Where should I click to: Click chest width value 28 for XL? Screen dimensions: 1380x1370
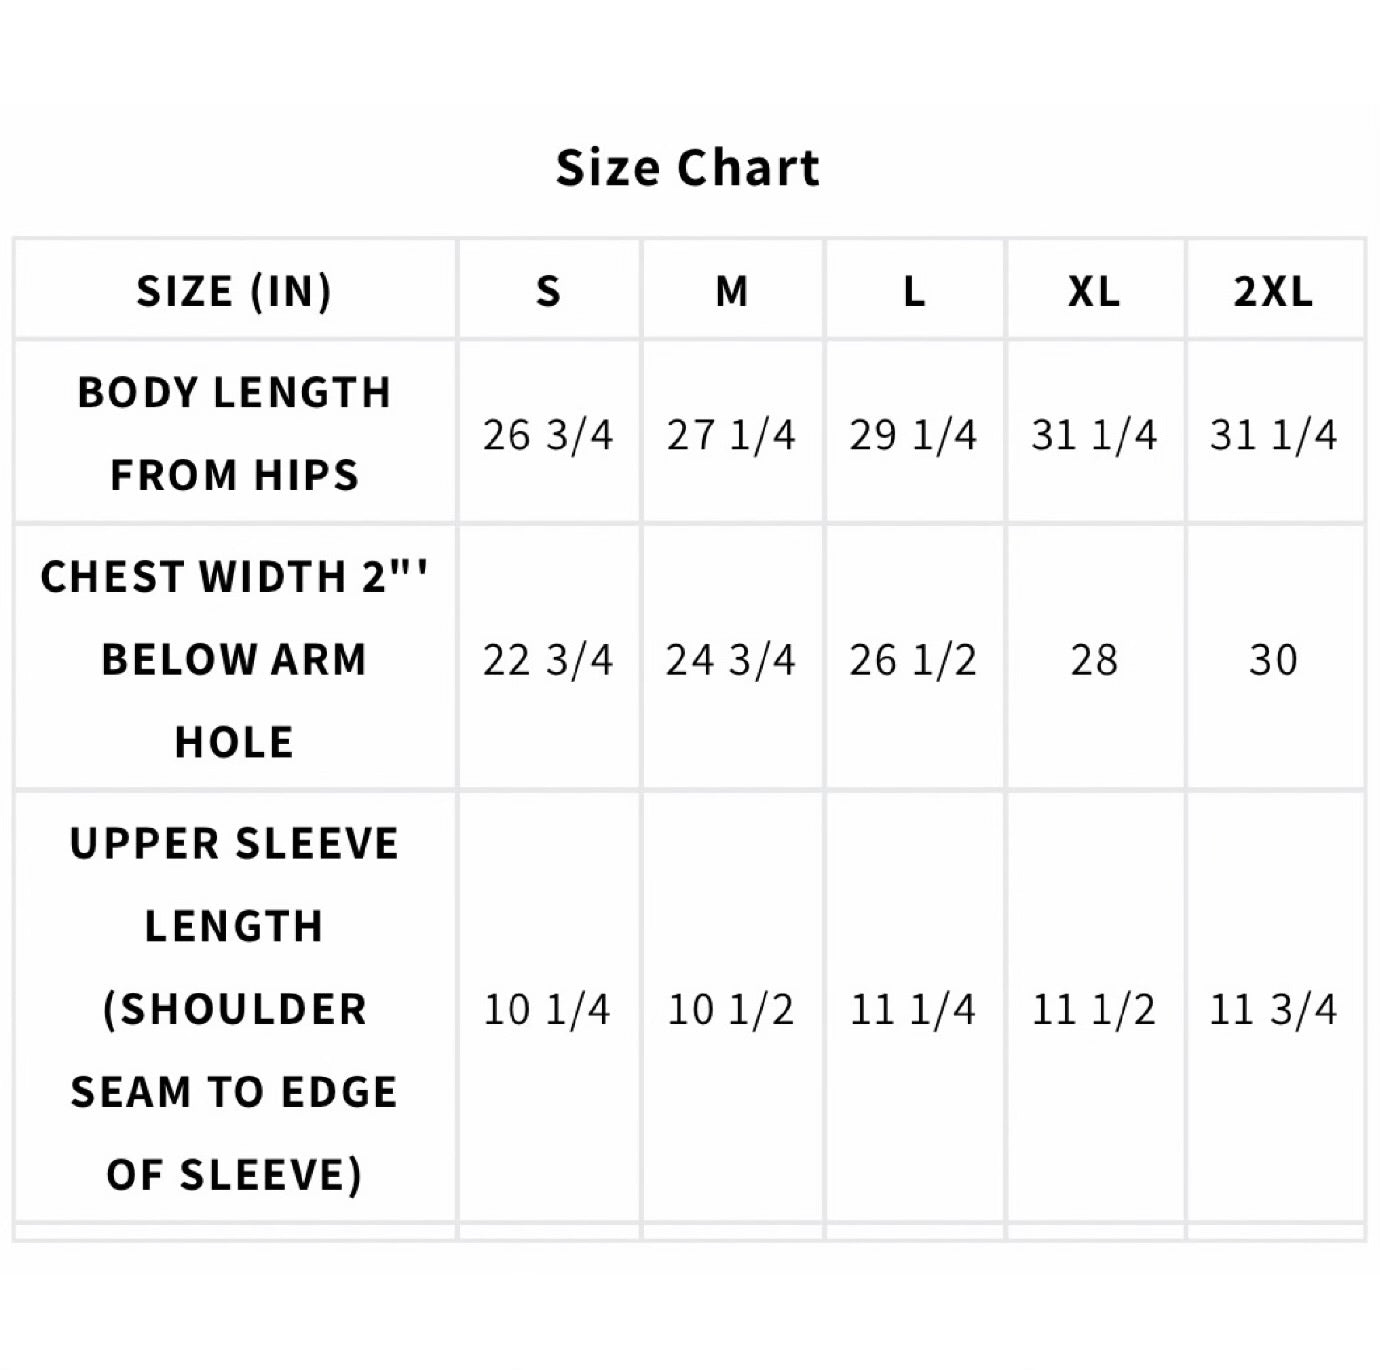[x=1094, y=660]
